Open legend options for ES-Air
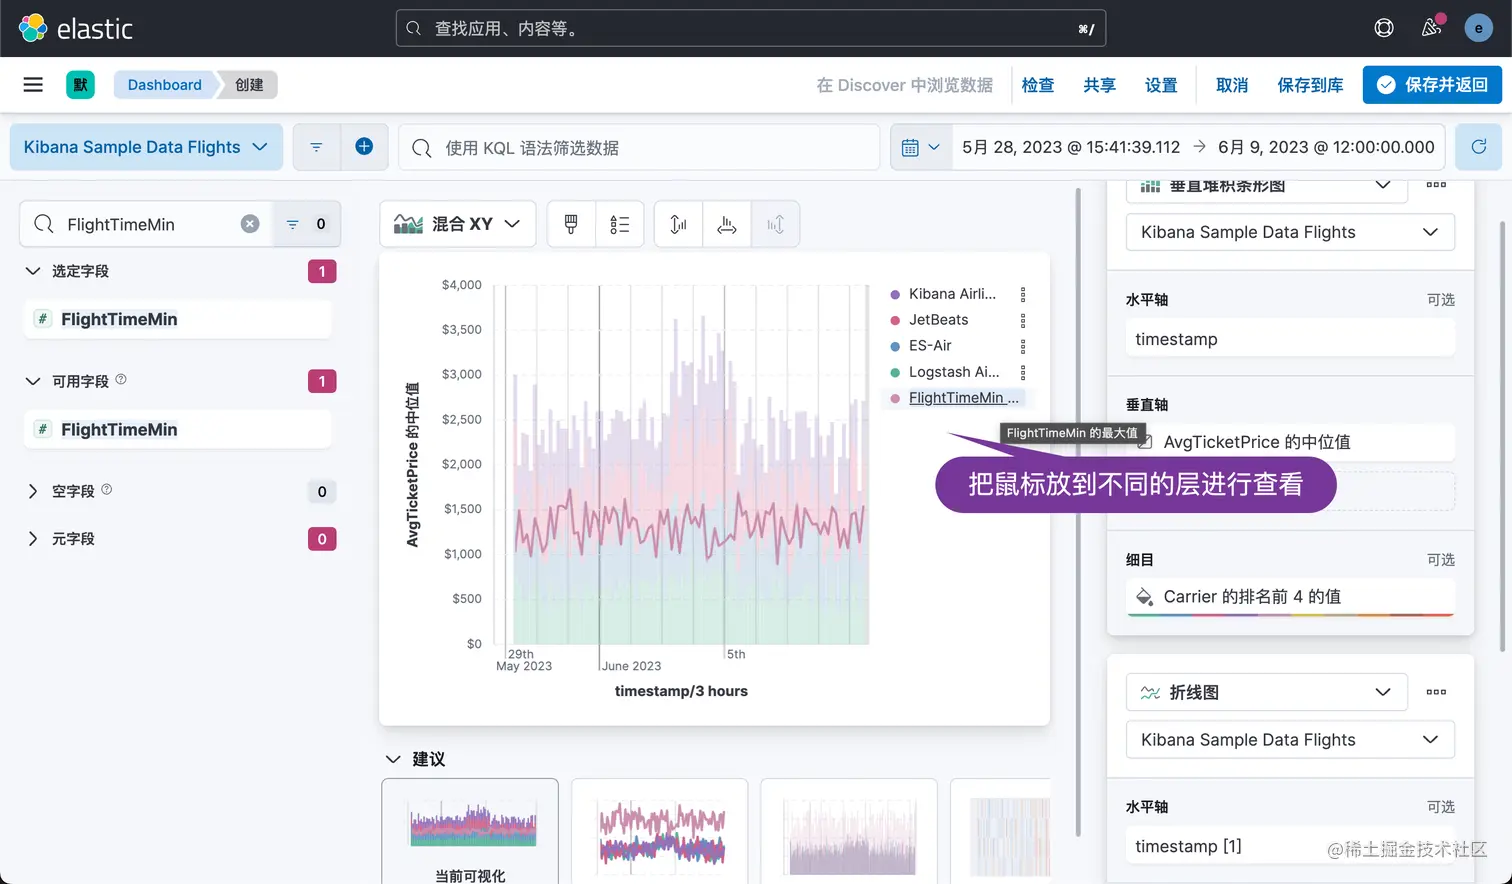The height and width of the screenshot is (884, 1512). point(1022,346)
